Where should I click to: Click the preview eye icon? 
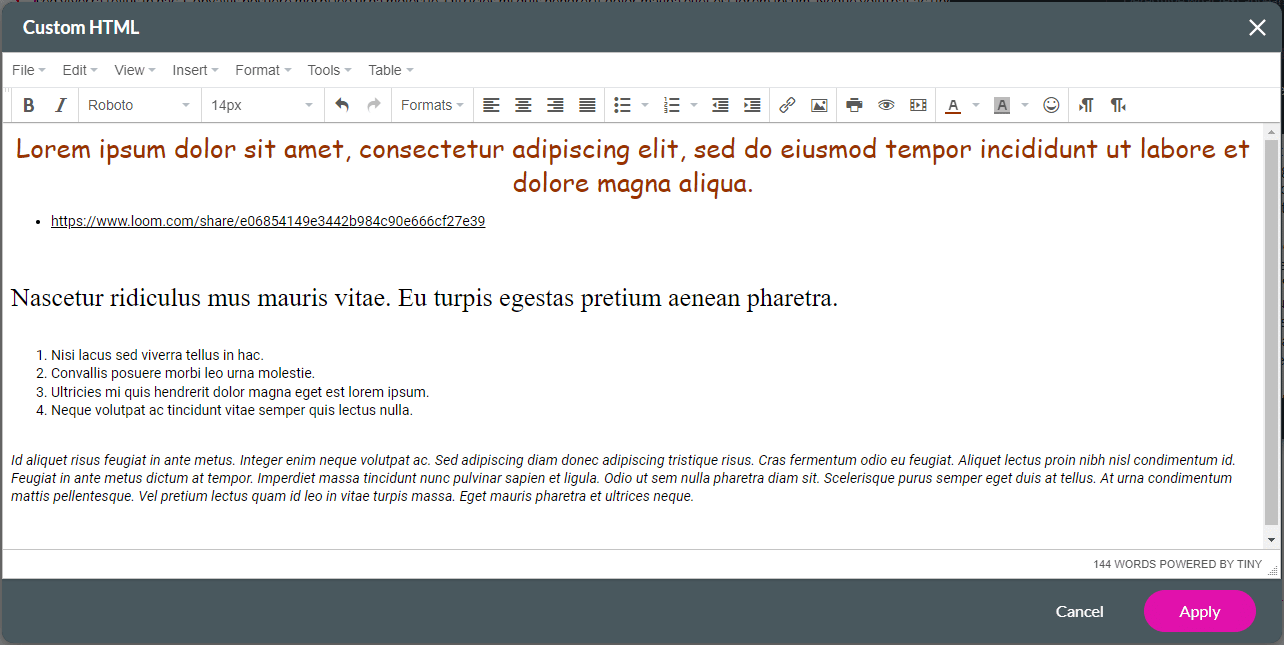(886, 105)
